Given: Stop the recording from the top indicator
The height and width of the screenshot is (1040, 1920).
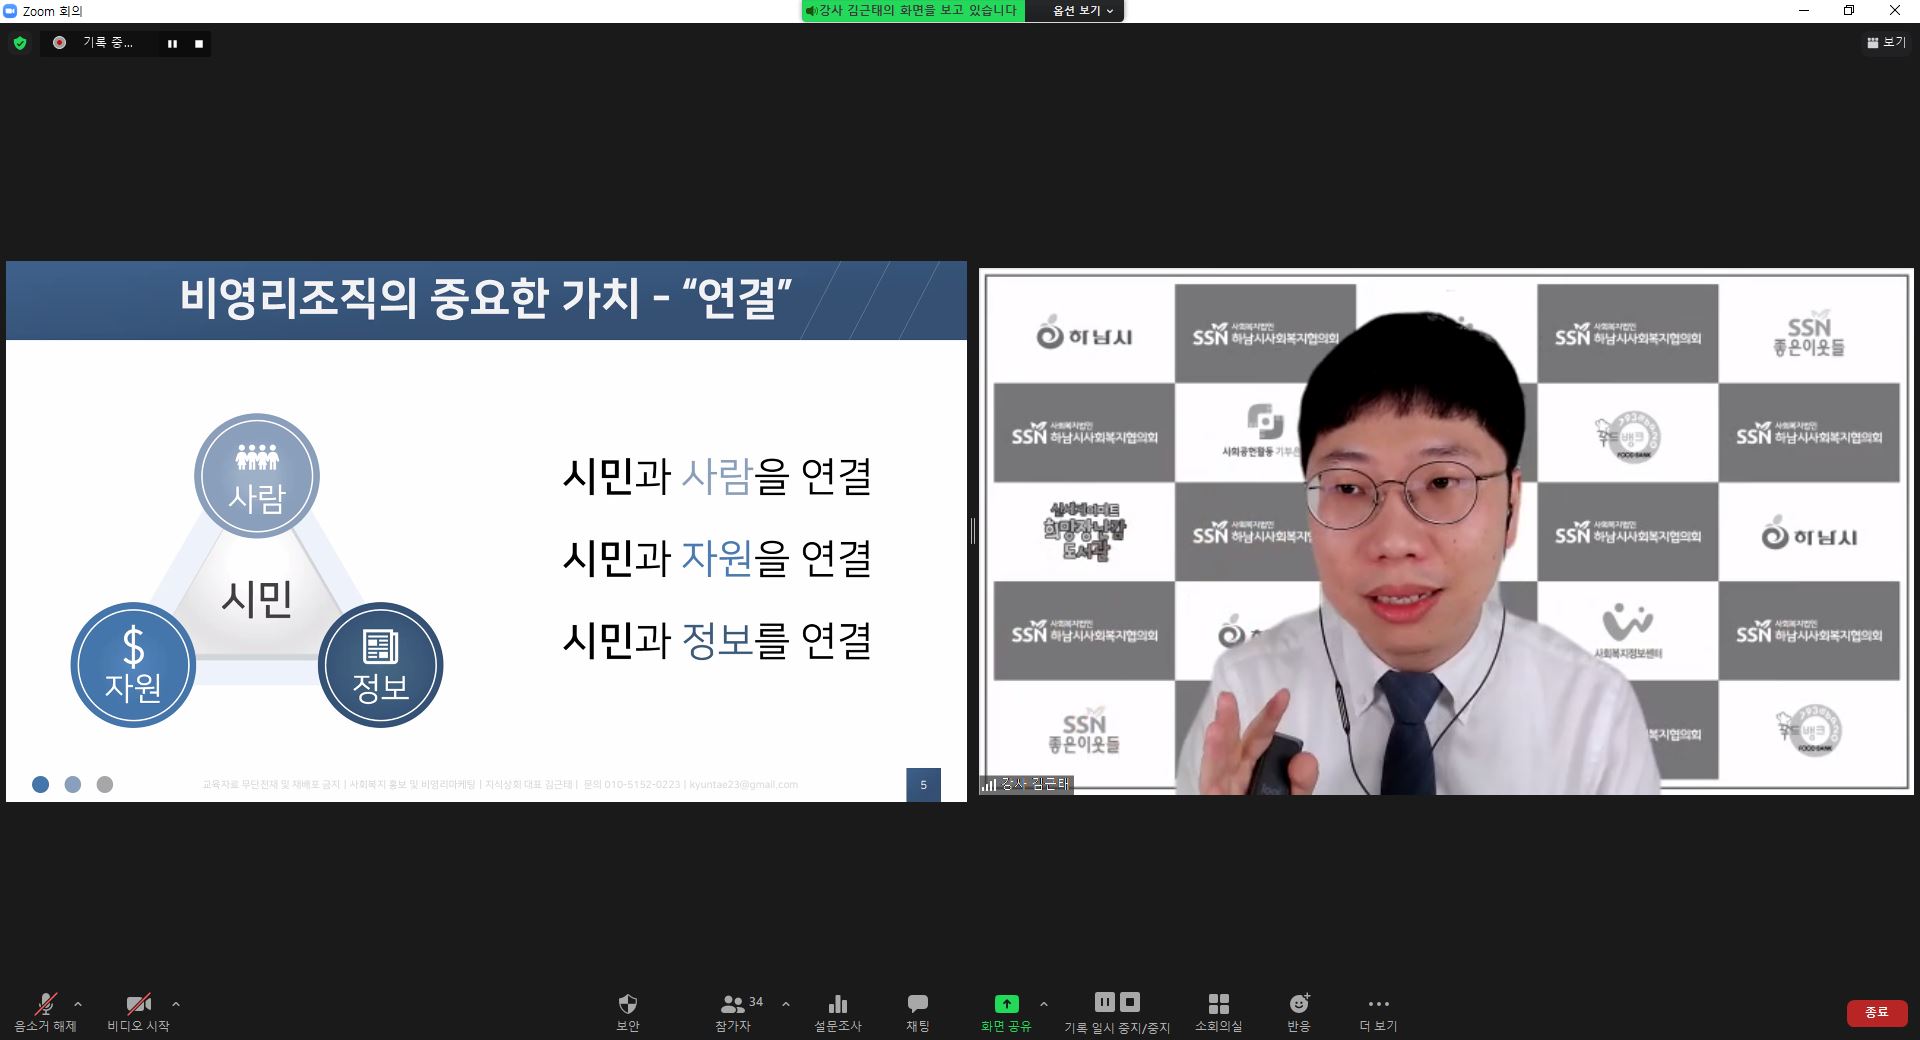Looking at the screenshot, I should (x=199, y=44).
